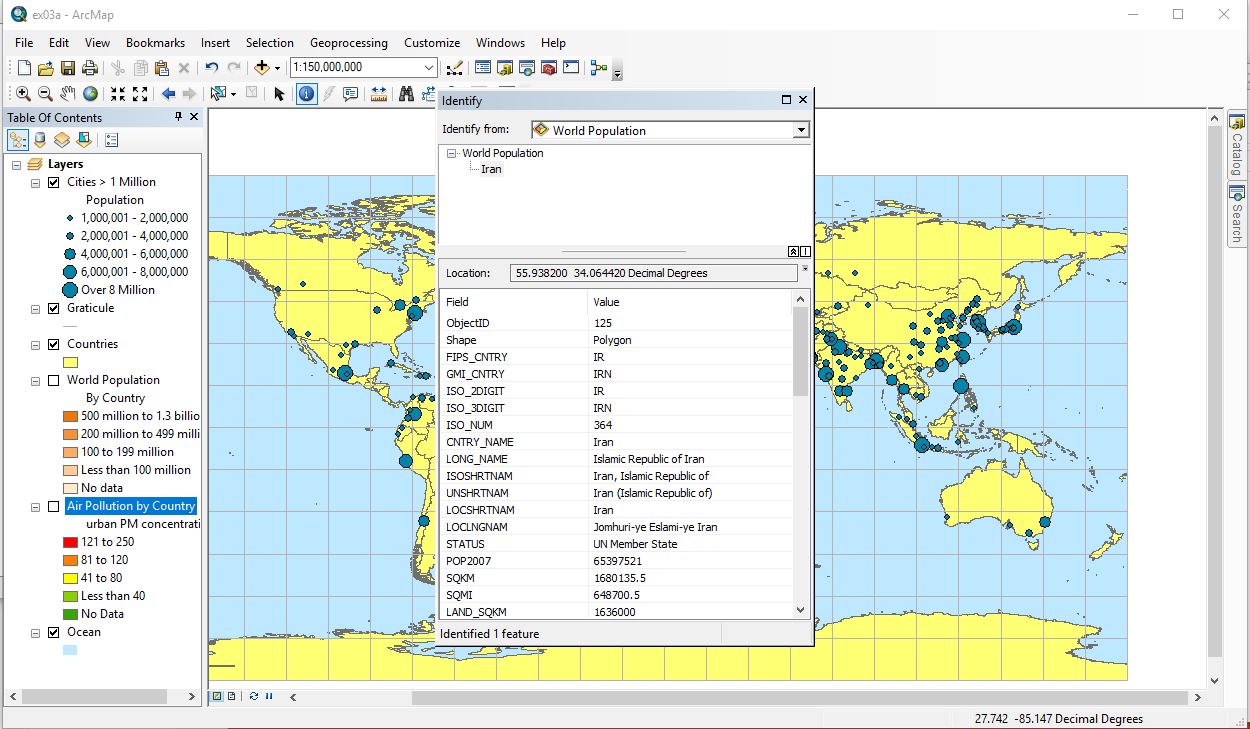The height and width of the screenshot is (729, 1250).
Task: Open the Table Of Contents window icon
Action: pos(483,68)
